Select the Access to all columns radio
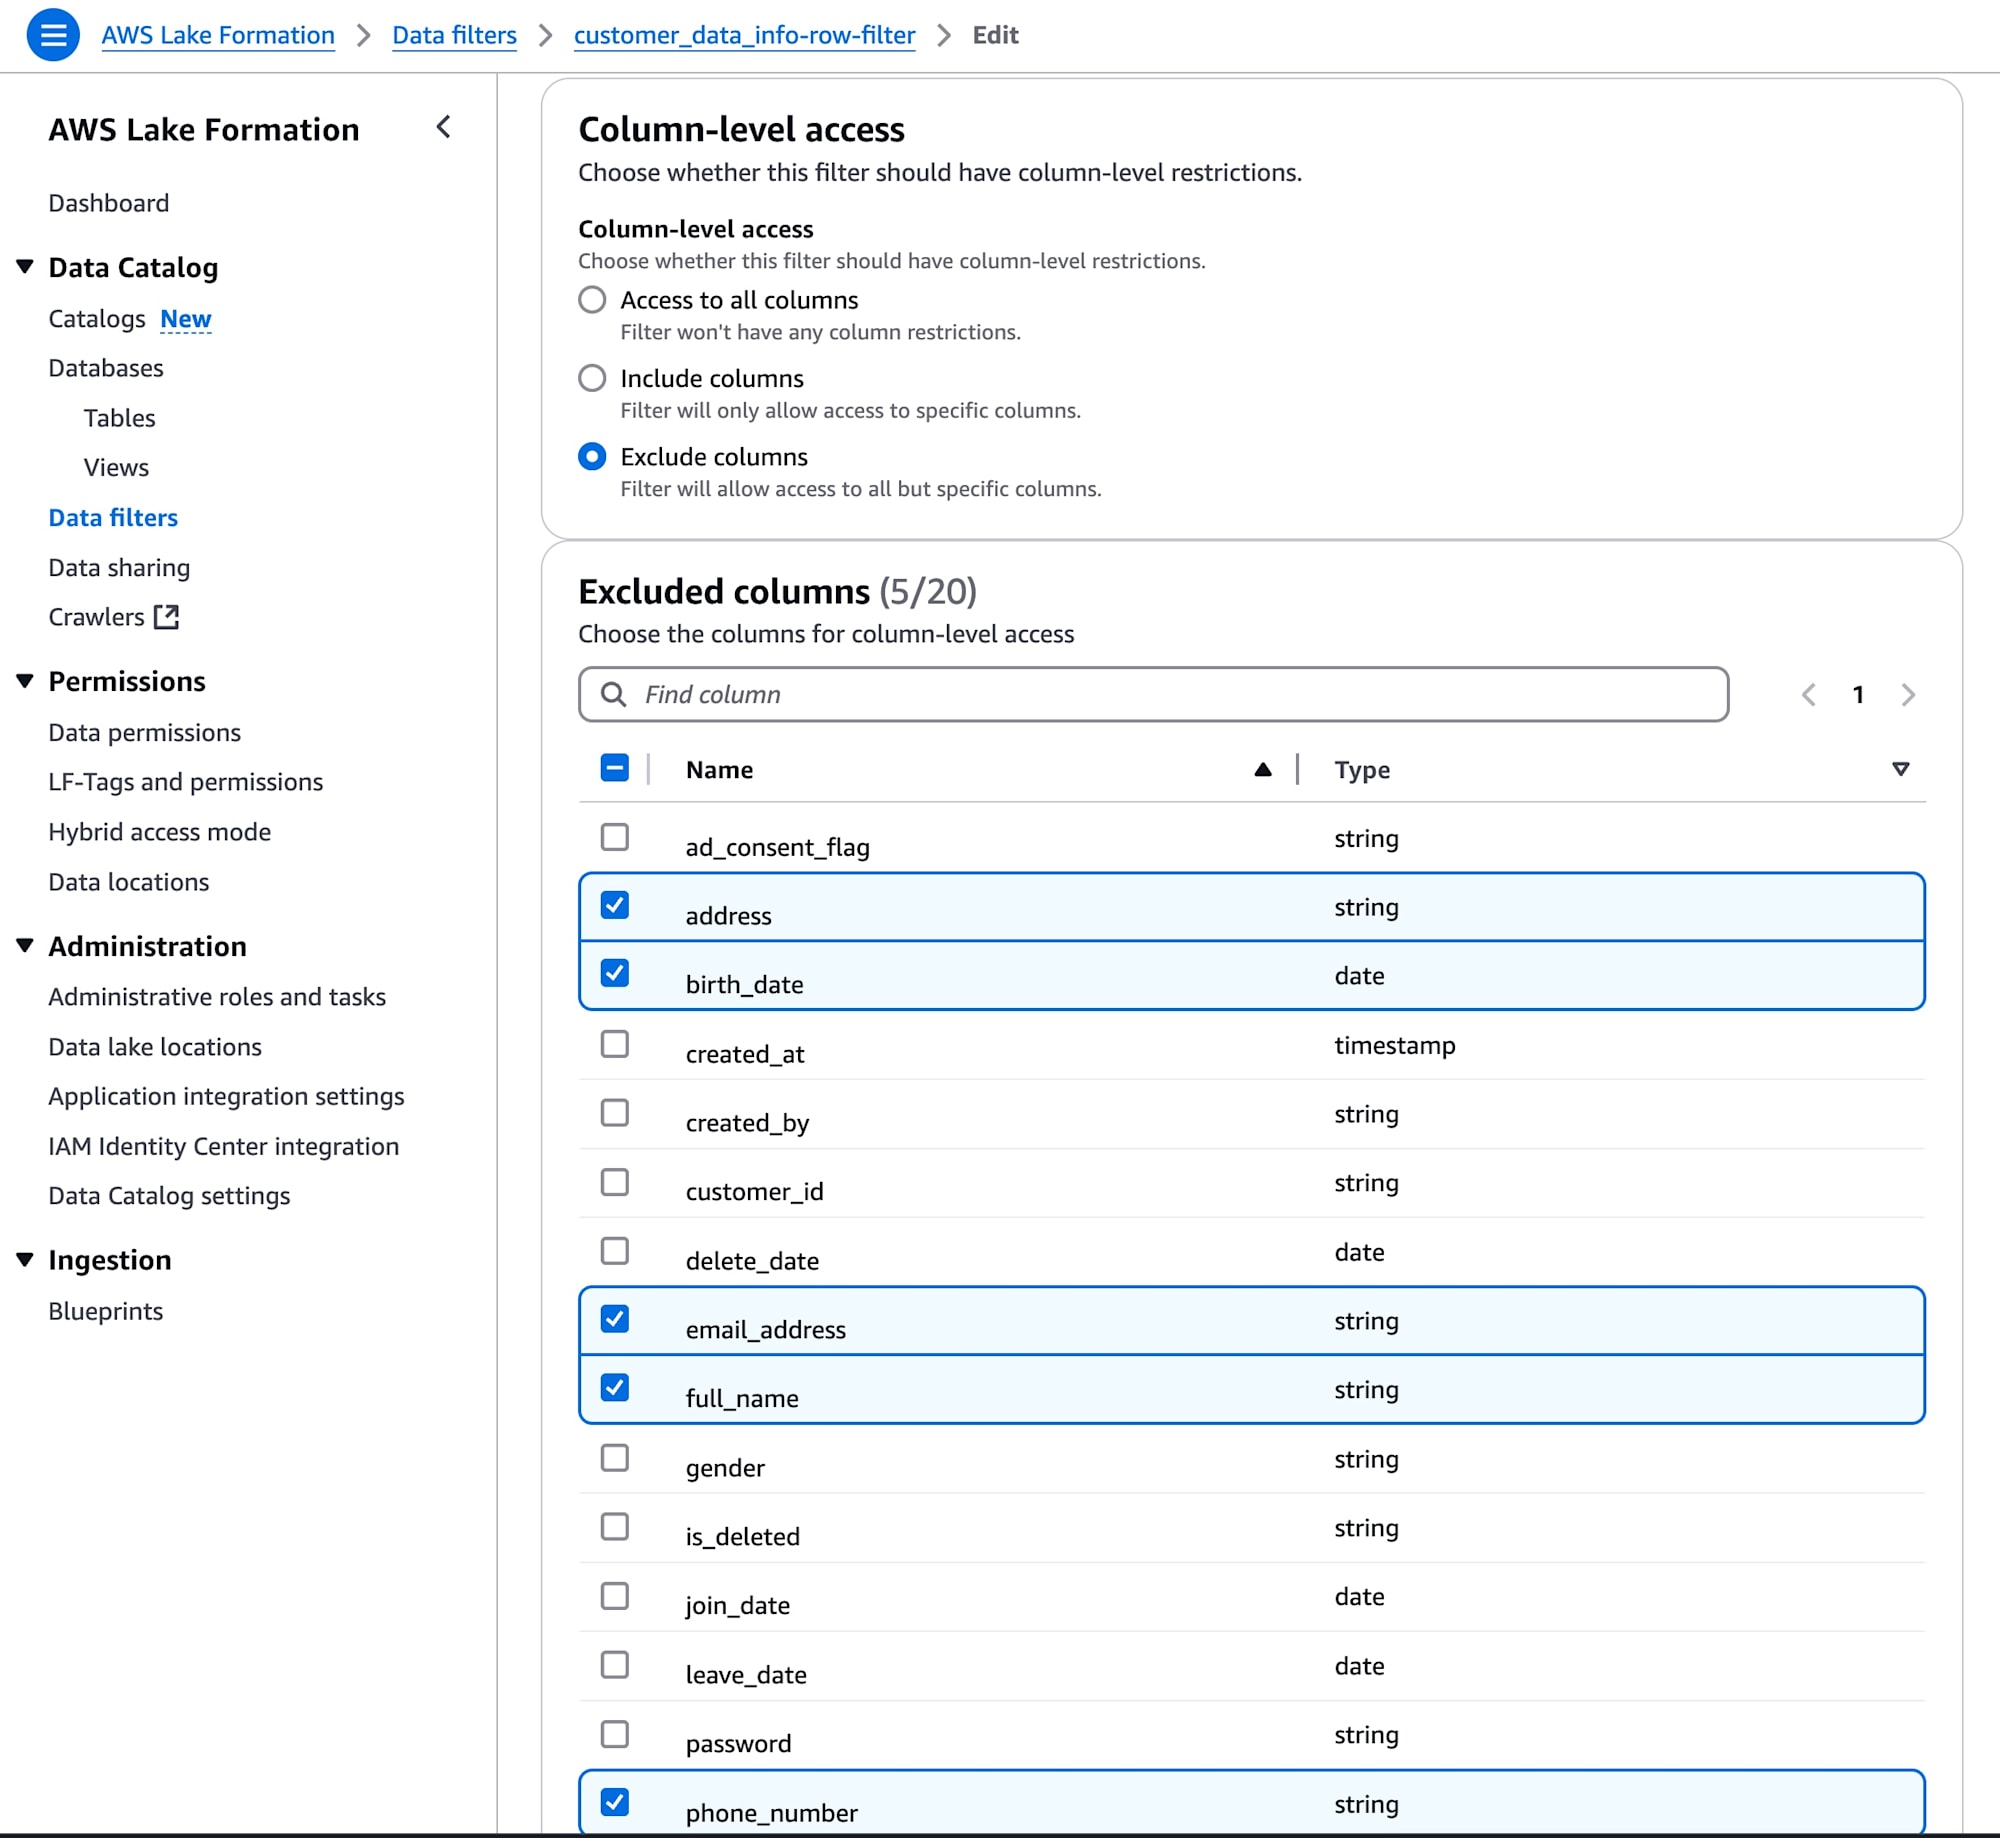This screenshot has width=2000, height=1838. tap(592, 300)
